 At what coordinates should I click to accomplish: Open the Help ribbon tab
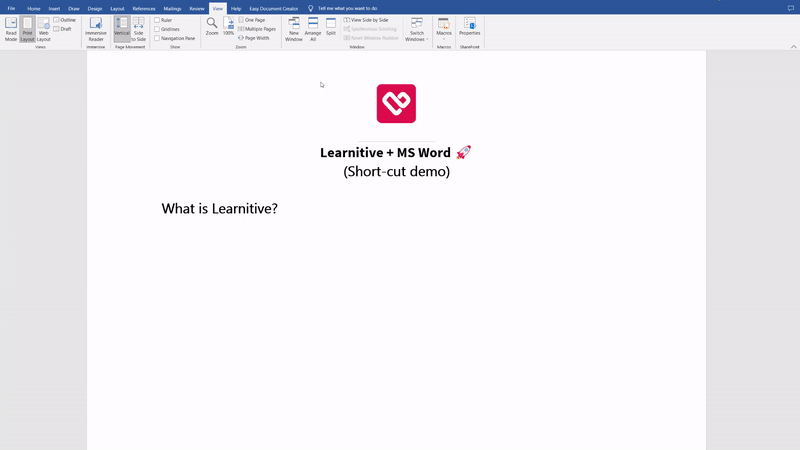(236, 9)
